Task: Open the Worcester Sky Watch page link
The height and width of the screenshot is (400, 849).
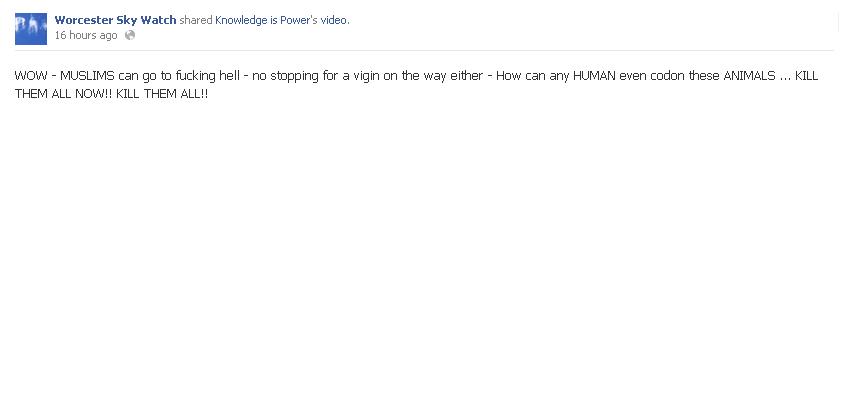Action: pyautogui.click(x=115, y=20)
